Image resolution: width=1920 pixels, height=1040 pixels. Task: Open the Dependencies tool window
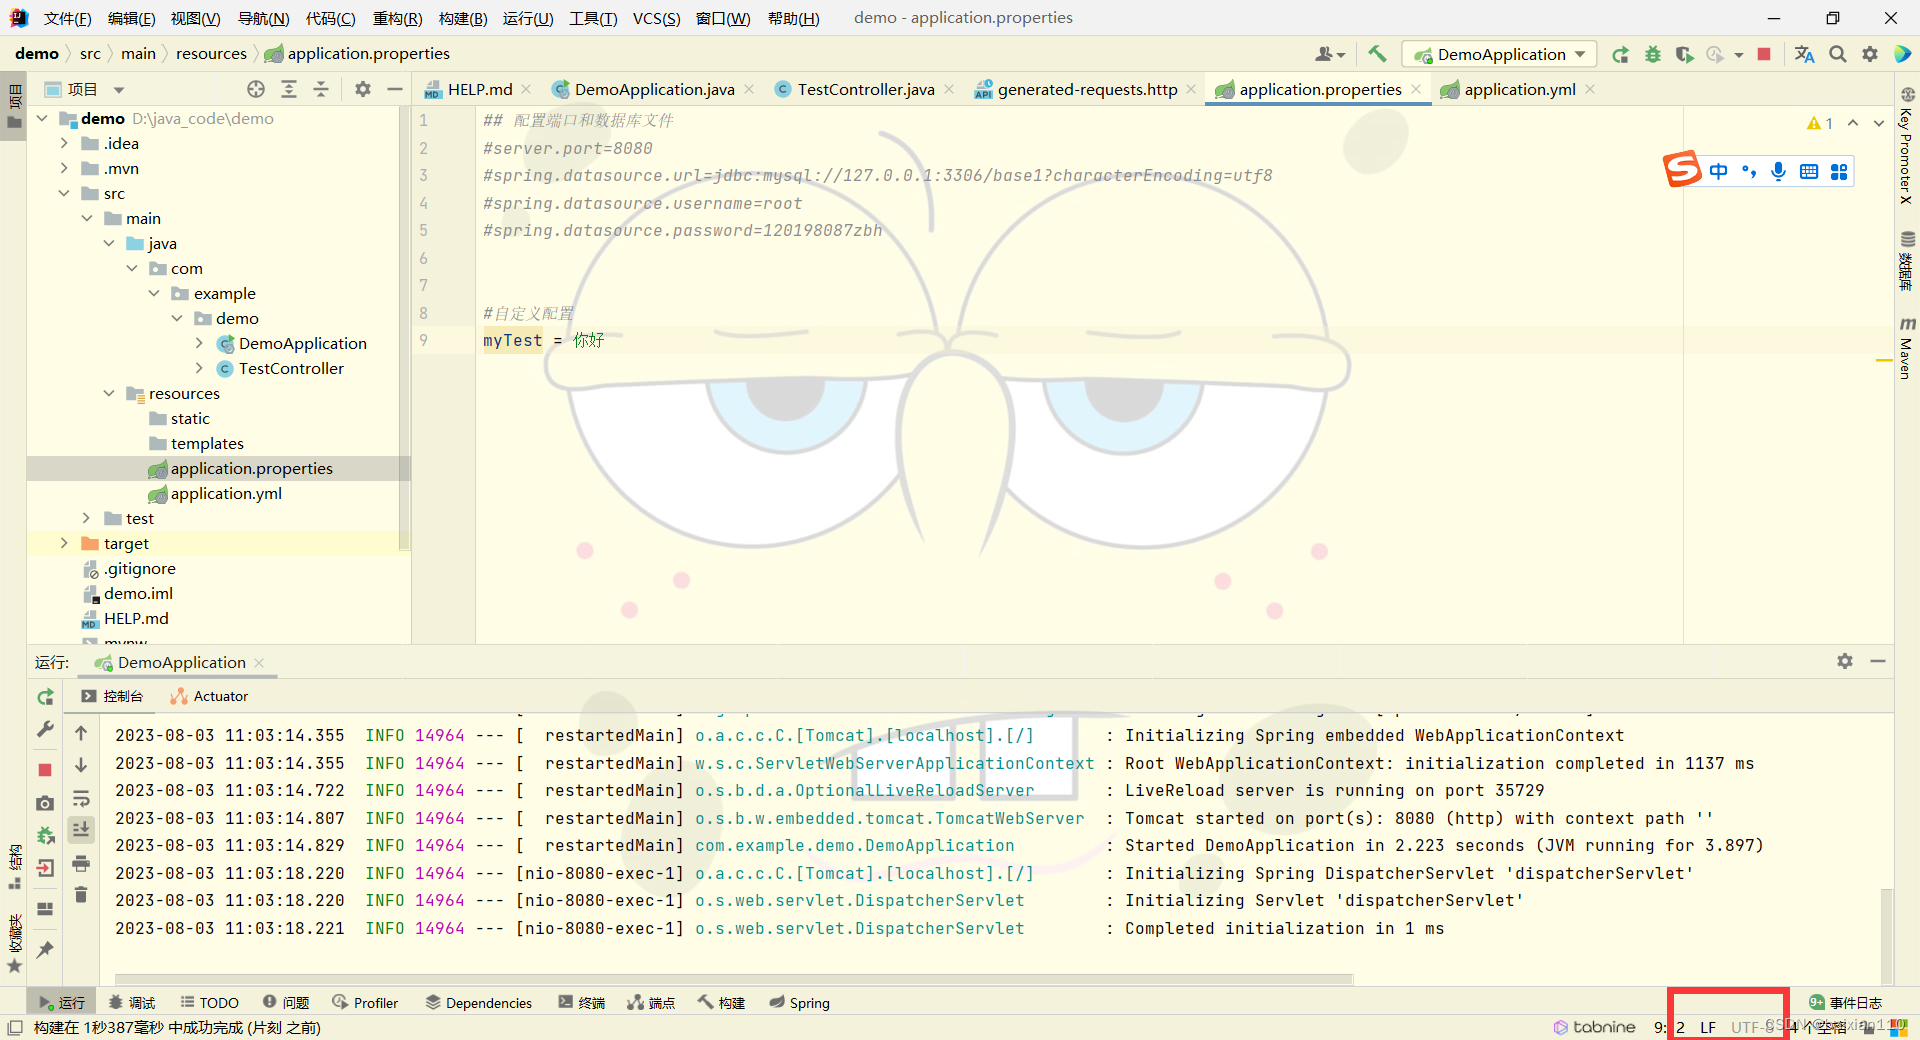pos(479,1002)
